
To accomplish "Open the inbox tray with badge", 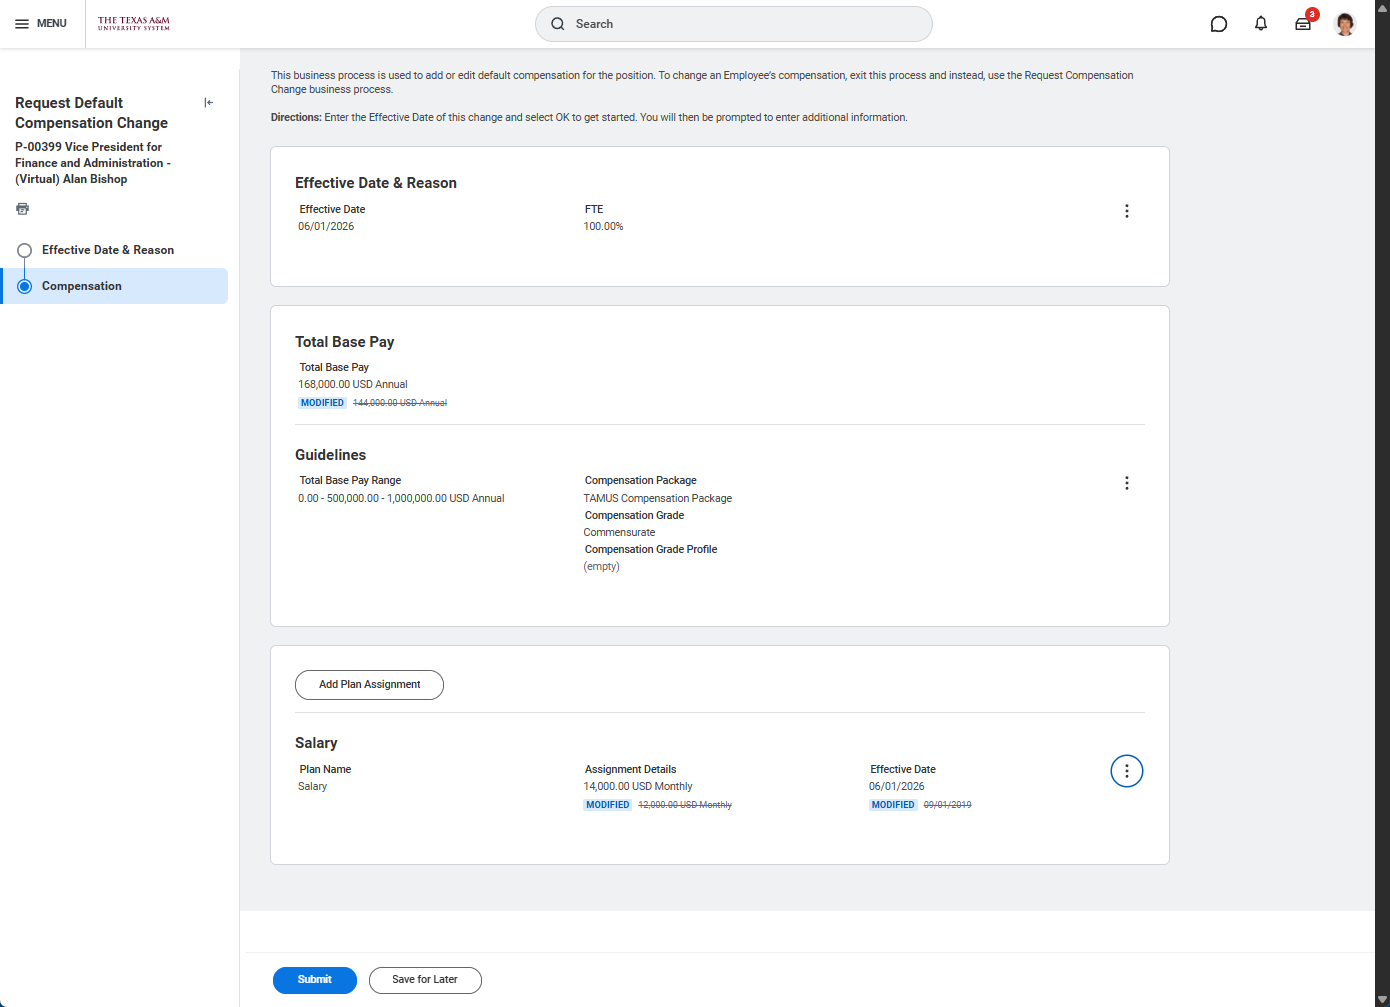I will (1303, 24).
